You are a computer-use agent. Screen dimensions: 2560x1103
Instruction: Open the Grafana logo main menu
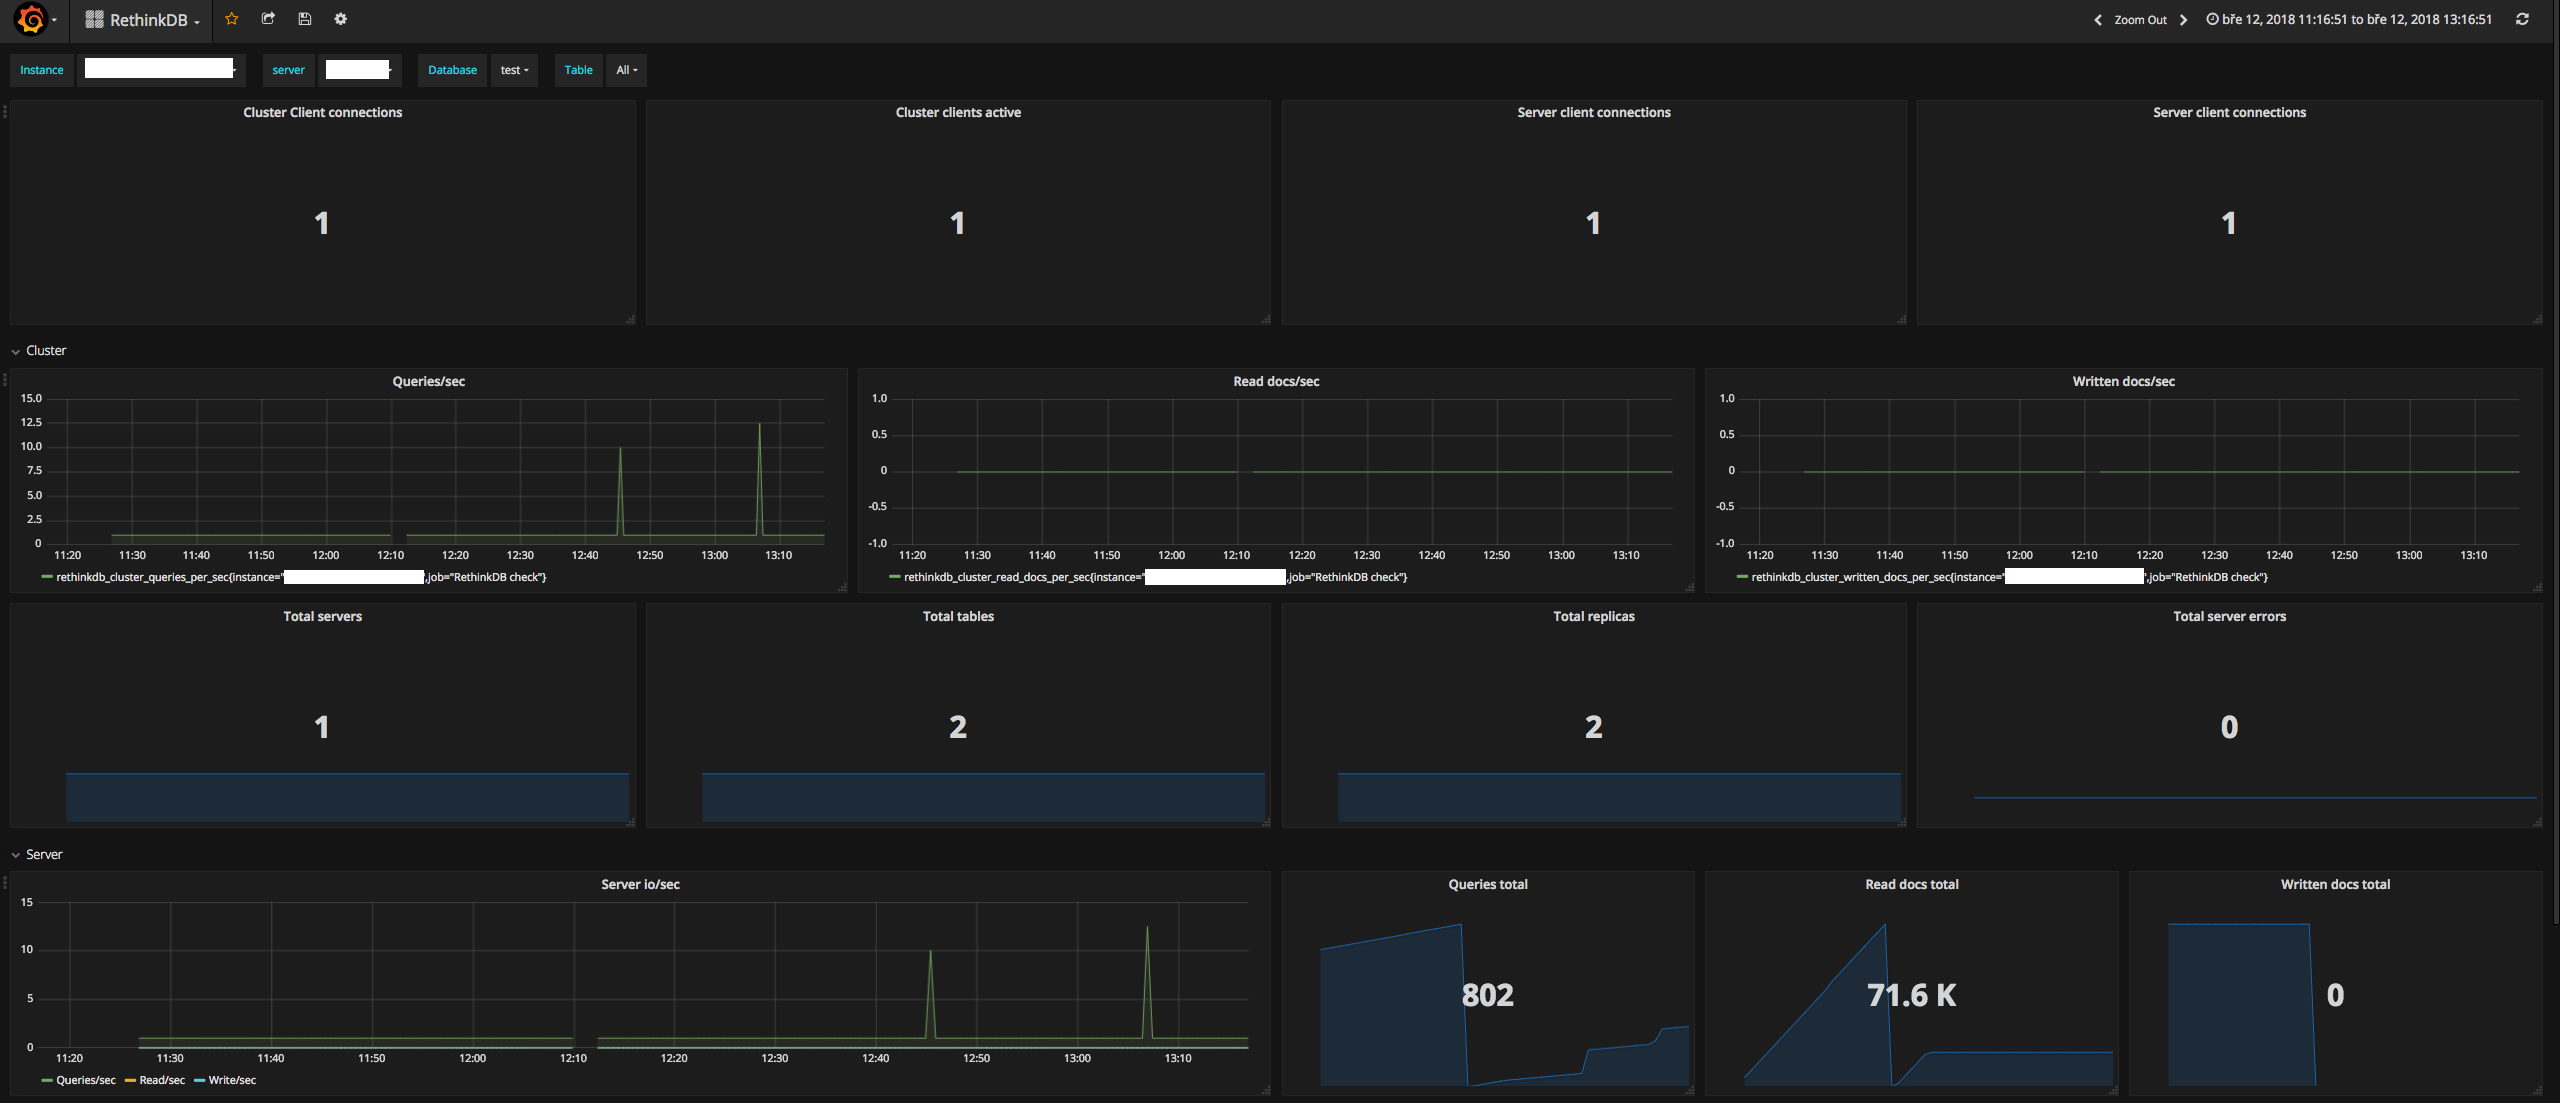[x=32, y=19]
